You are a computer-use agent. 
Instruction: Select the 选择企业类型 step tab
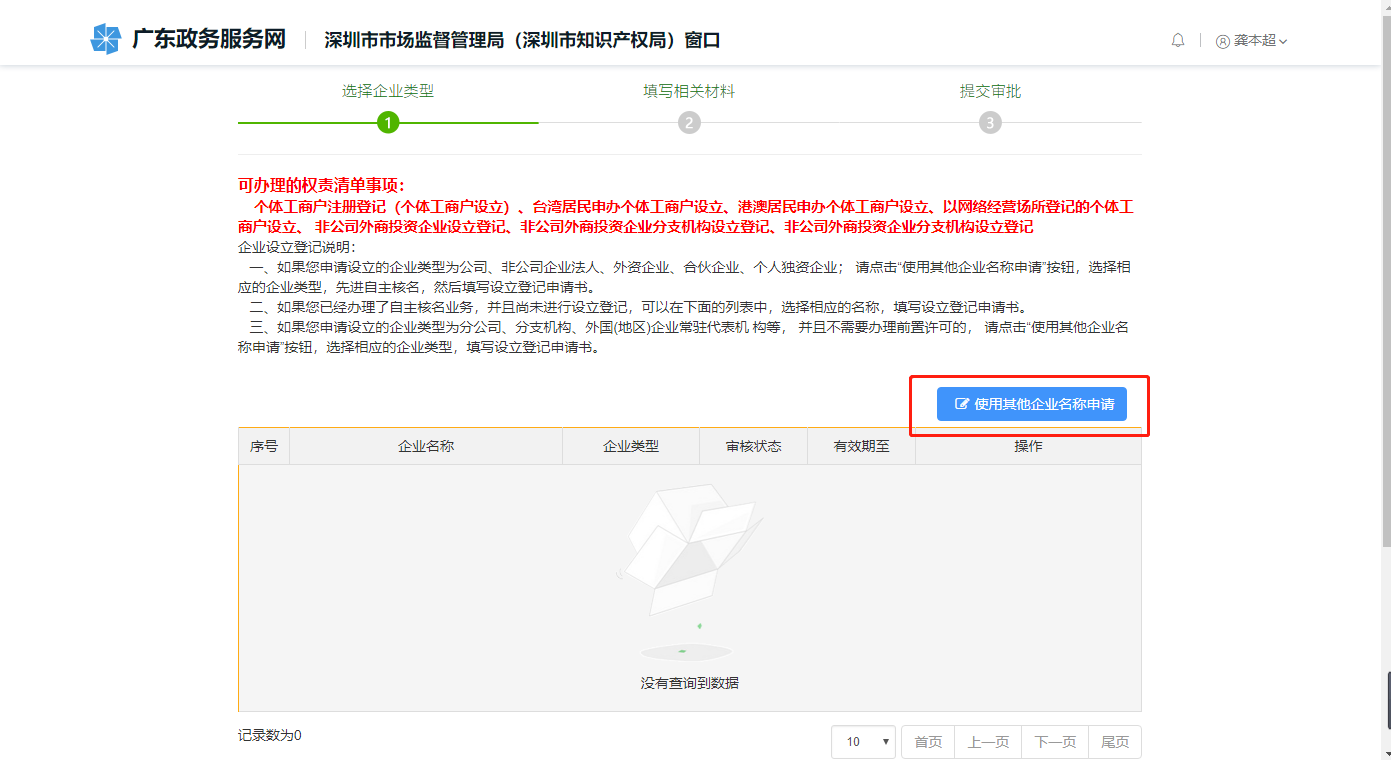tap(389, 90)
